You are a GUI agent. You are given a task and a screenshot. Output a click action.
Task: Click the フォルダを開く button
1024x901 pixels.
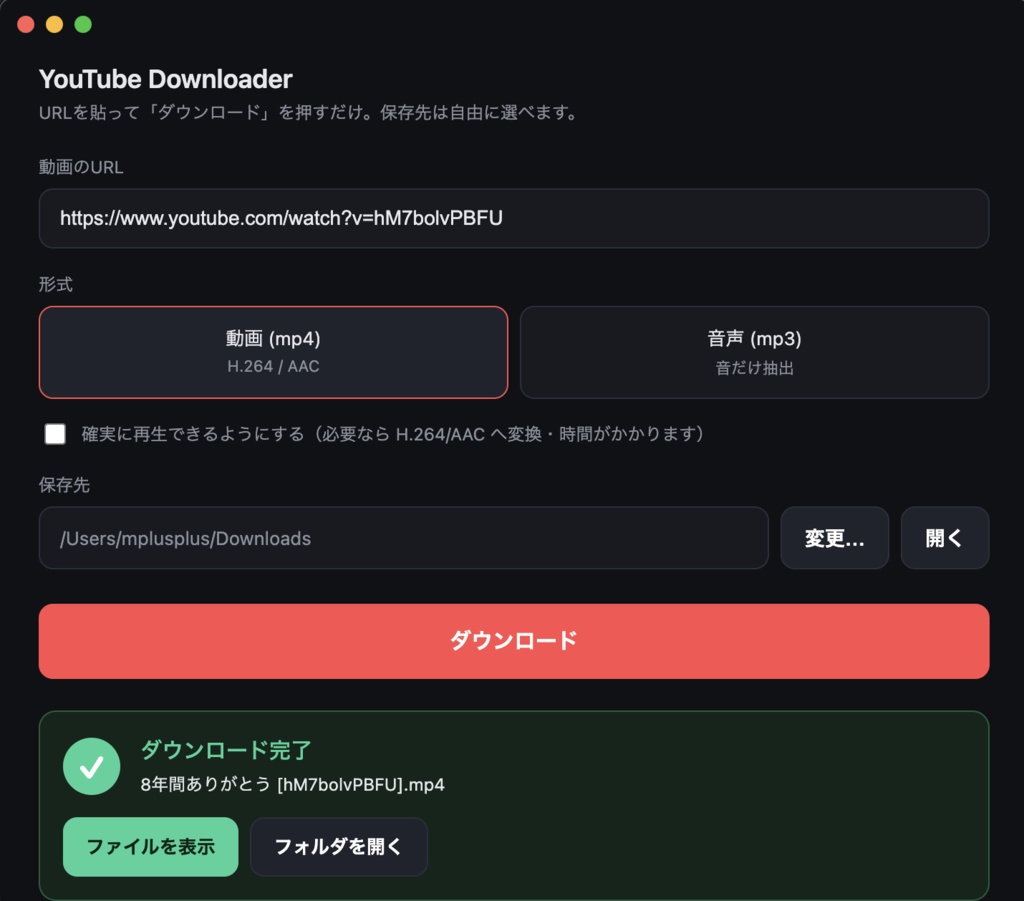(x=339, y=847)
